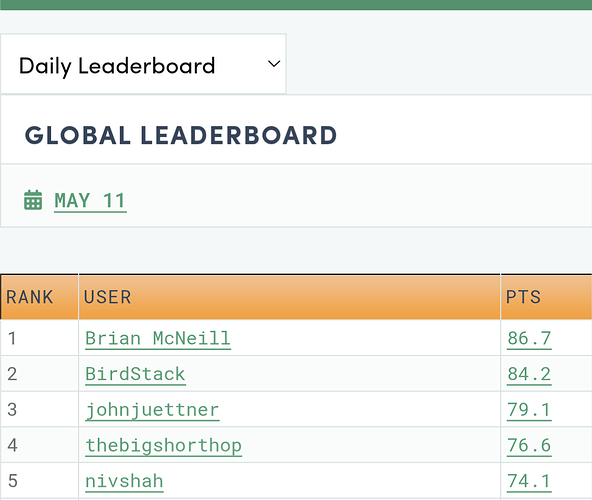Click the 84.2 points link

tap(529, 374)
